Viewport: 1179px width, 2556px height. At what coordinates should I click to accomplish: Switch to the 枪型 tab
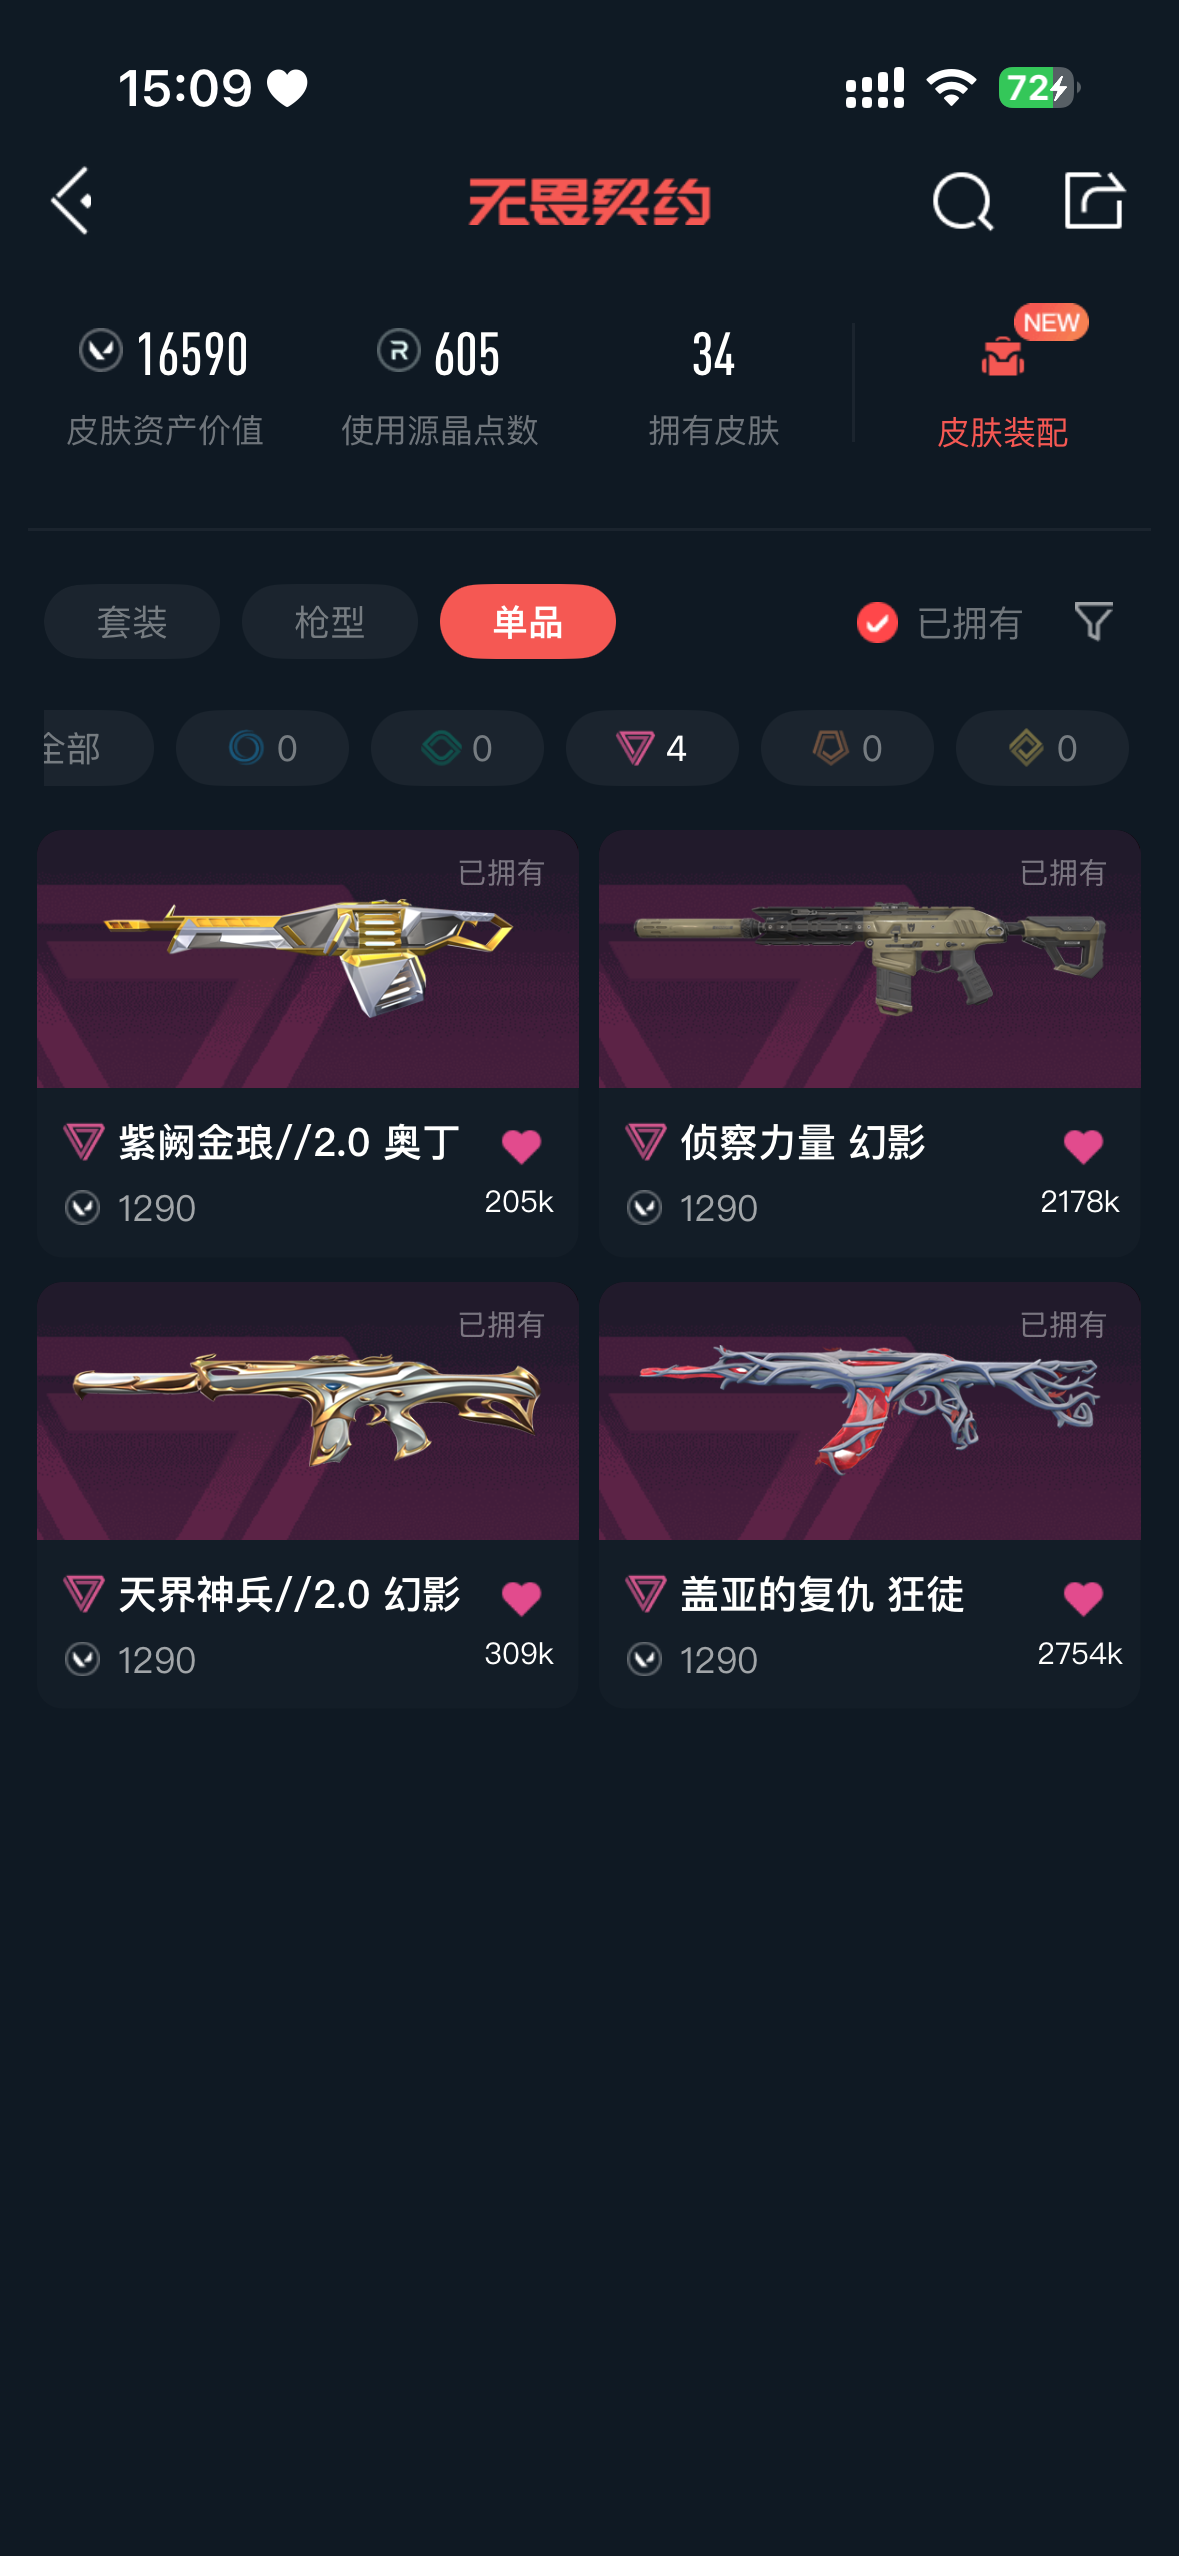click(x=330, y=622)
